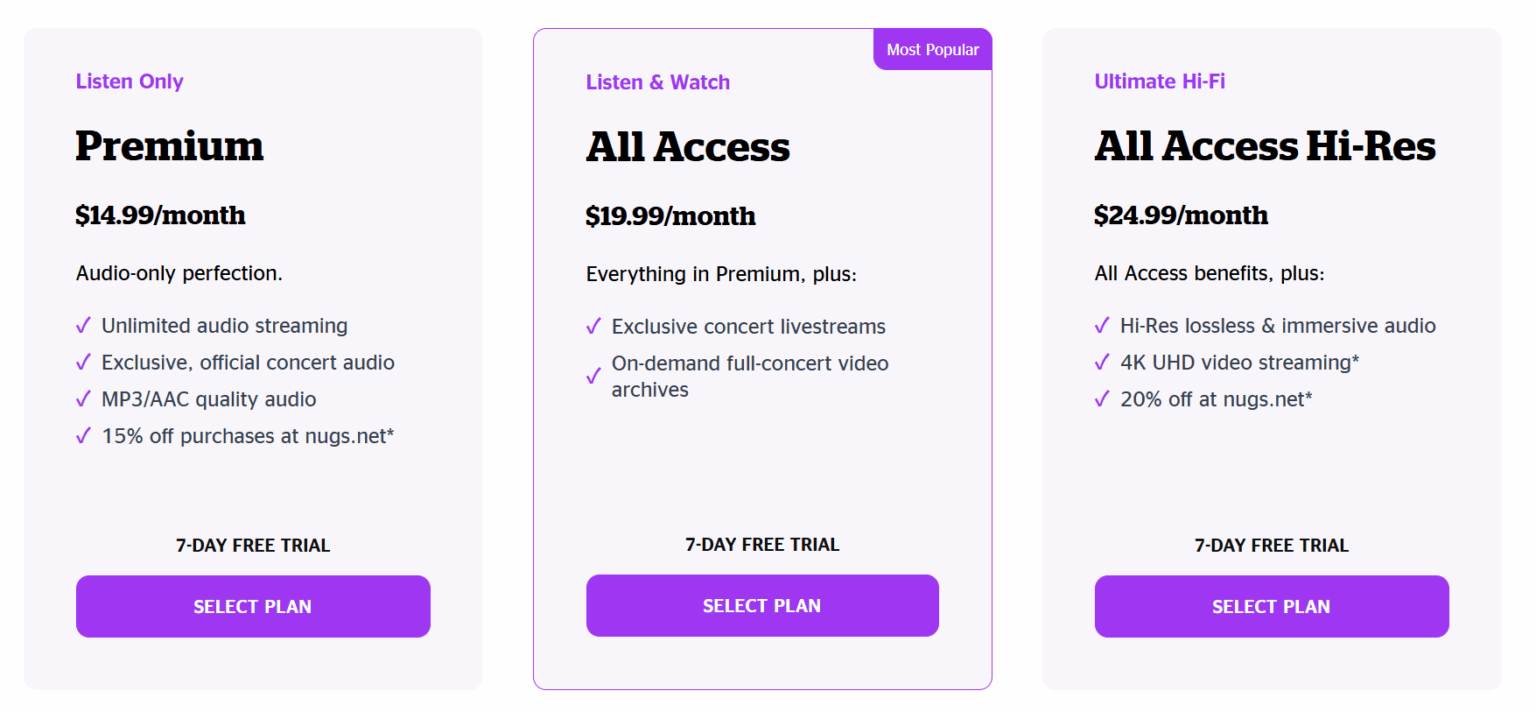The image size is (1536, 712).
Task: Click the Premium plan heading
Action: coord(170,146)
